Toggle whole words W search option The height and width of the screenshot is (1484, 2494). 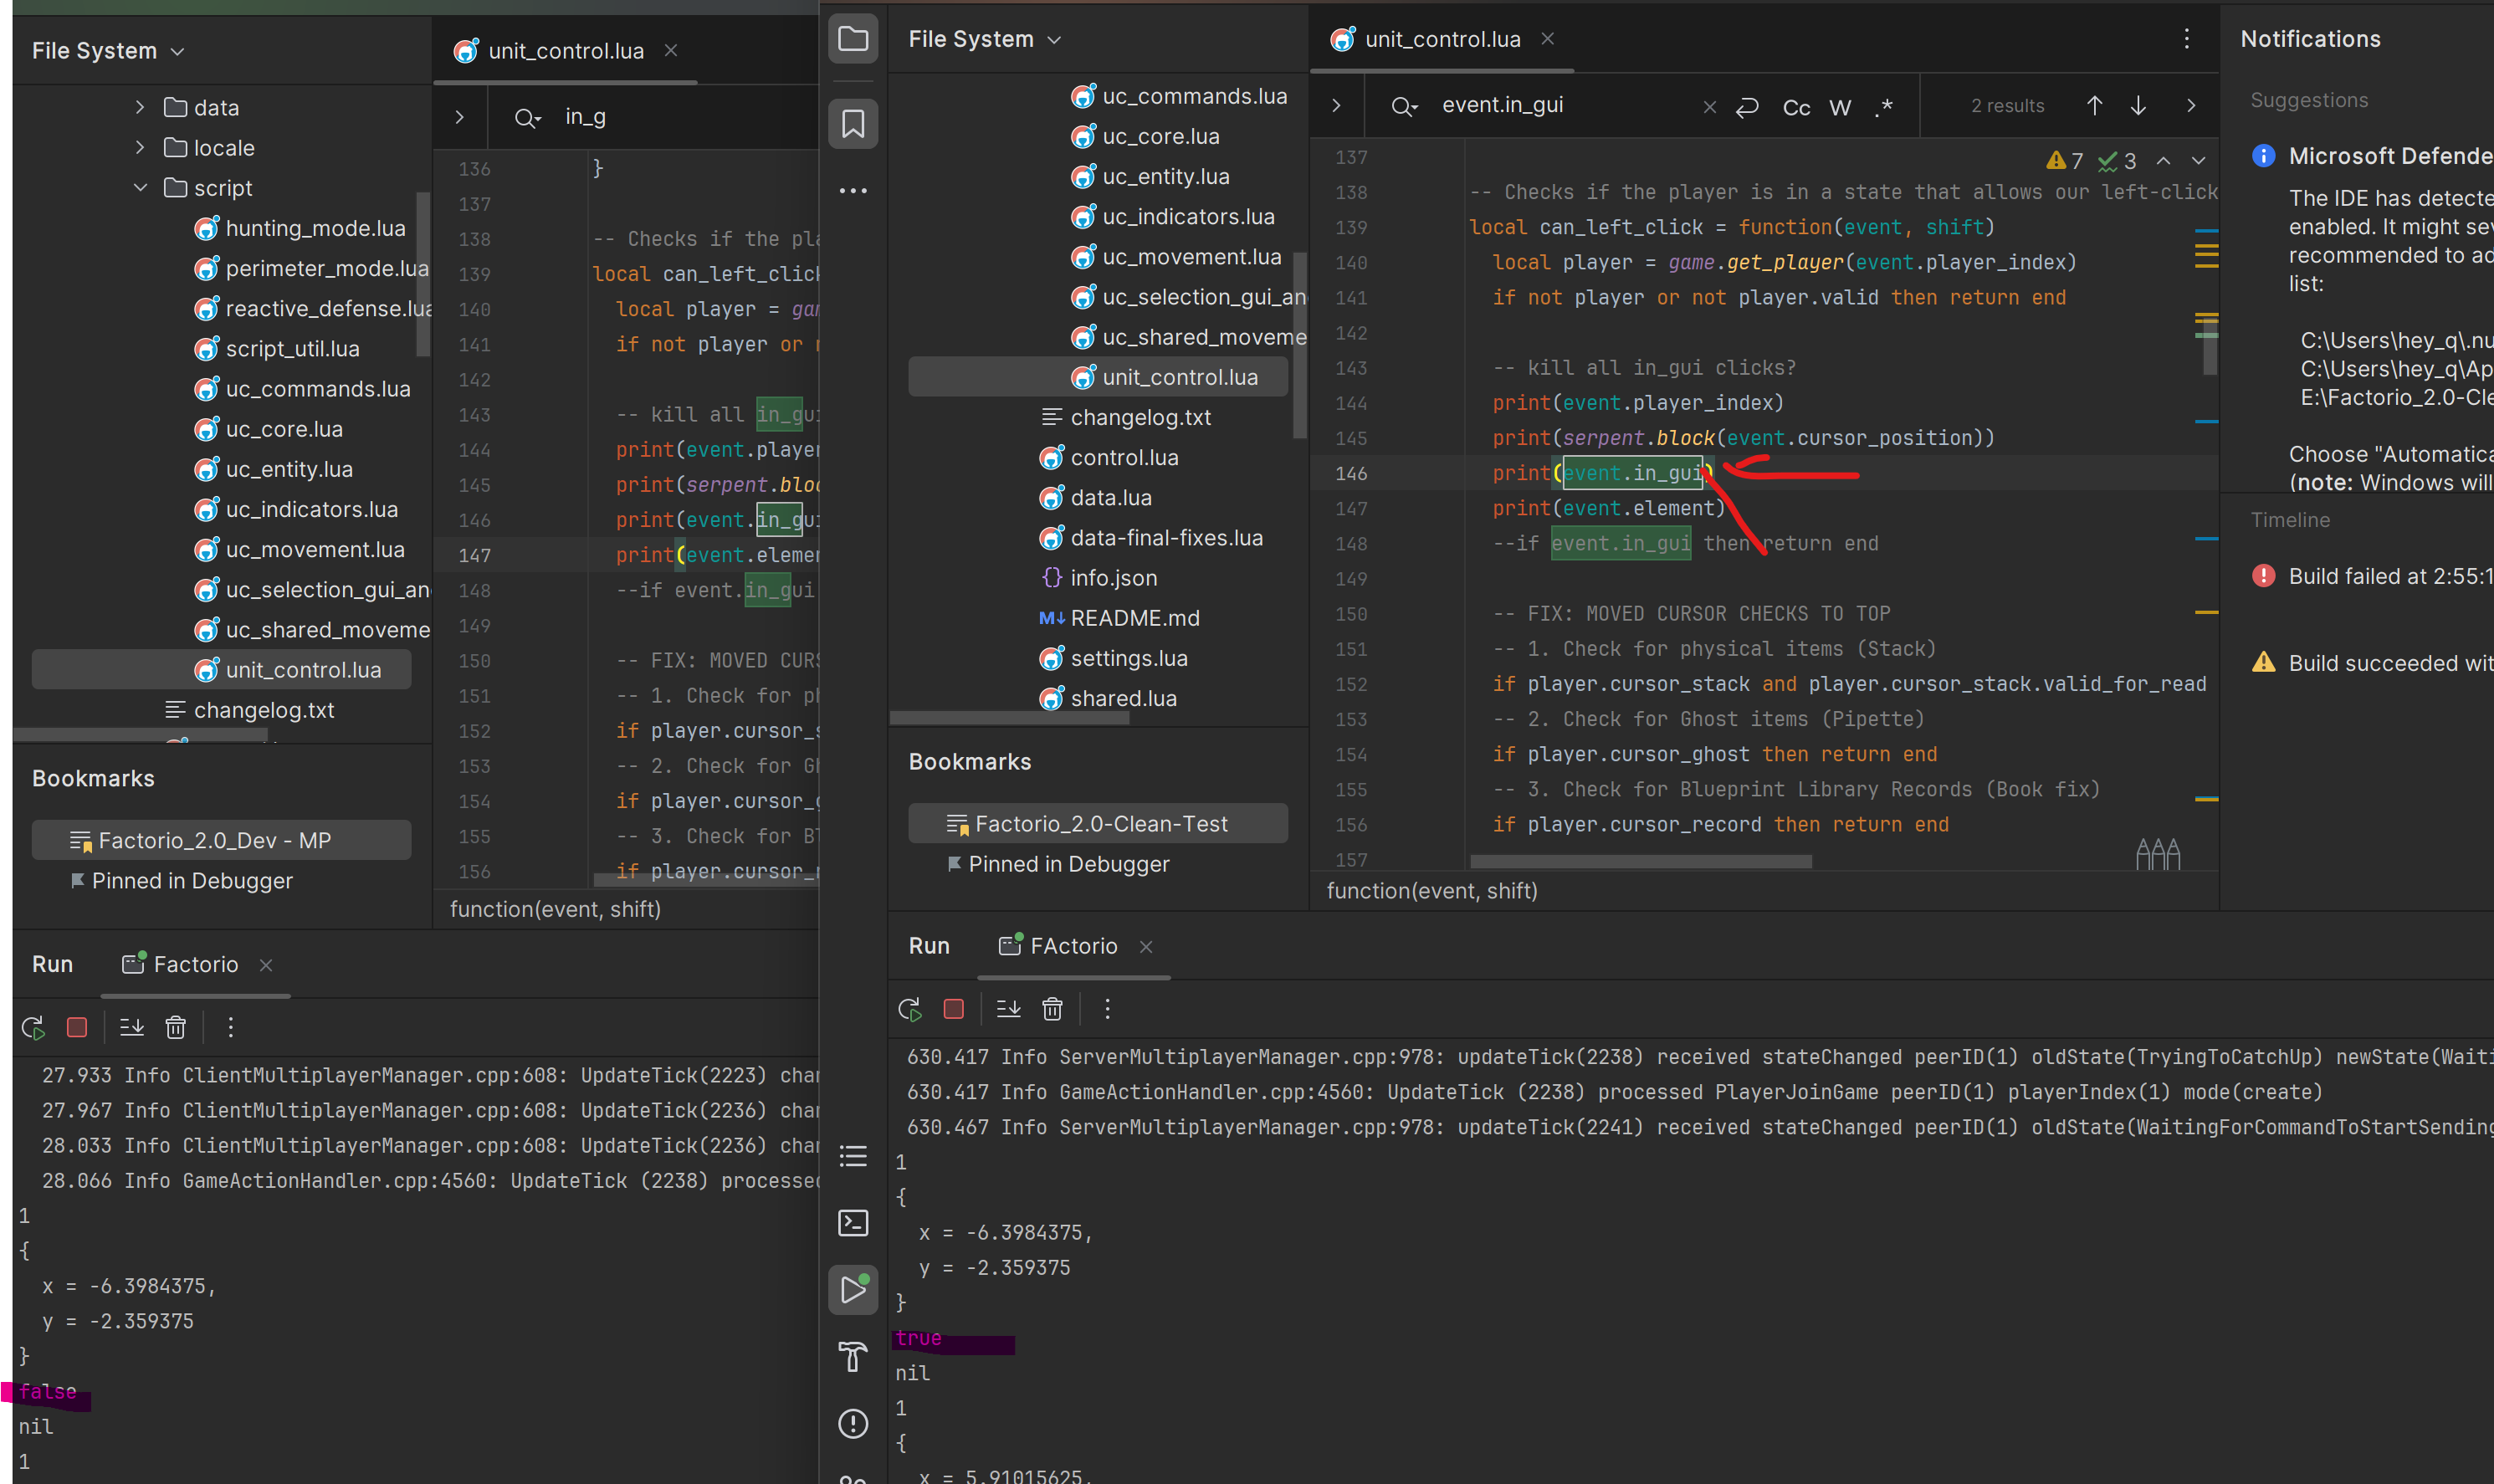(x=1840, y=107)
